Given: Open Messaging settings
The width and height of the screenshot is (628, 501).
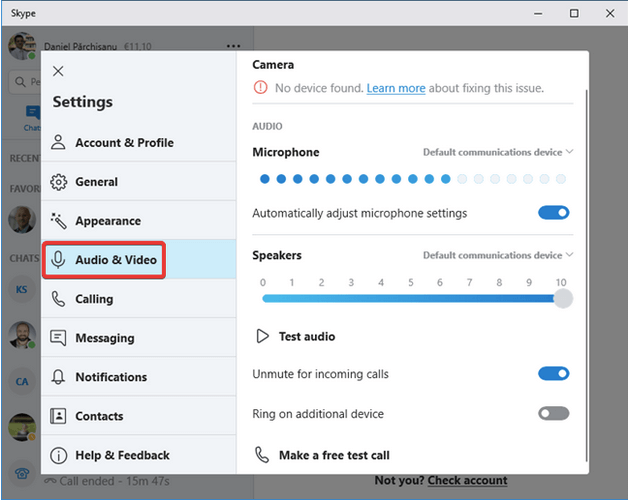Looking at the screenshot, I should (139, 338).
